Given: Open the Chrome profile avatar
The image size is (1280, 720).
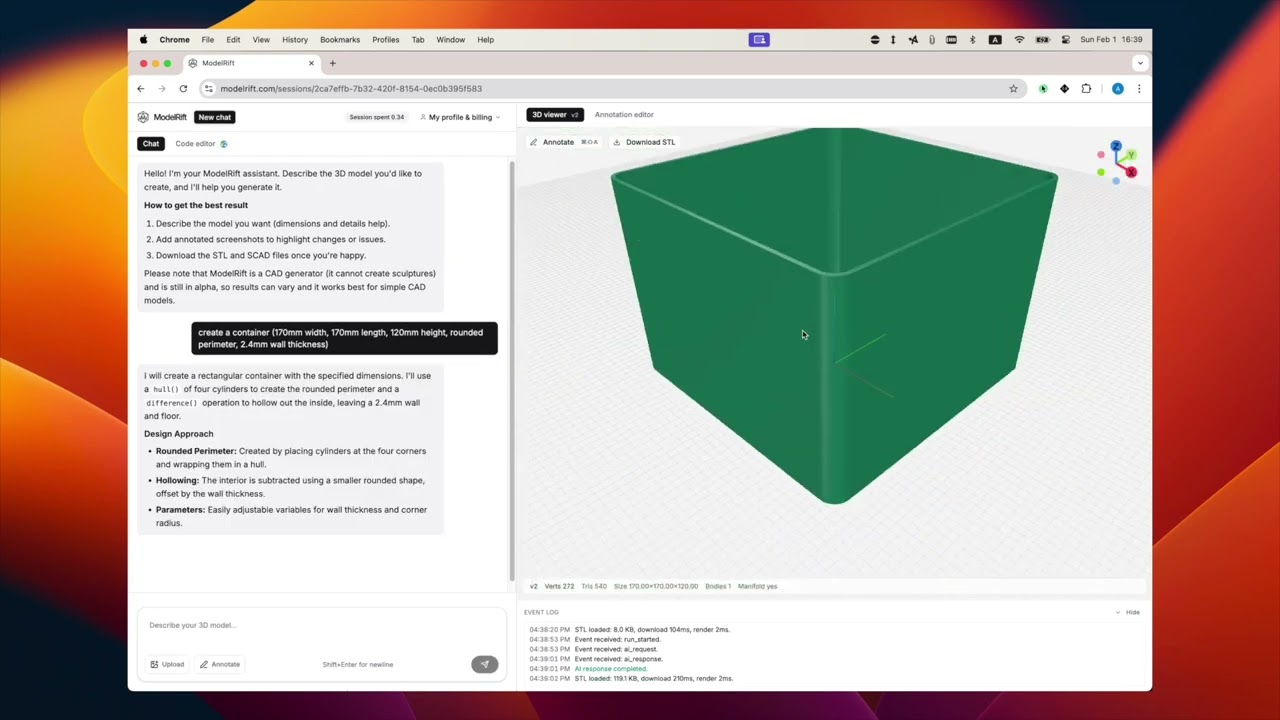Looking at the screenshot, I should pos(1117,89).
